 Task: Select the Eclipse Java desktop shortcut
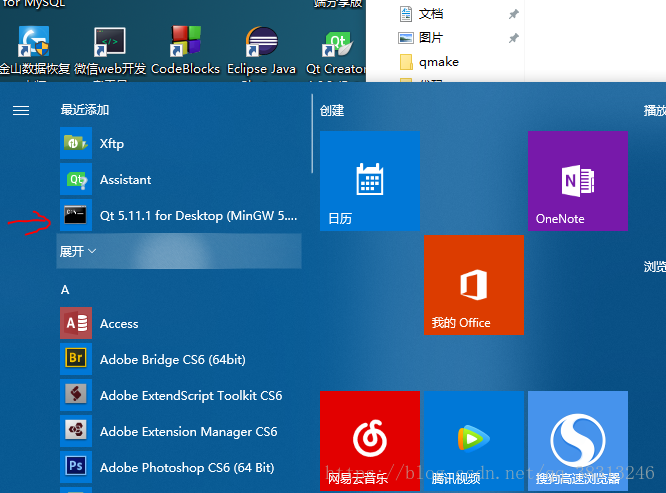coord(261,50)
